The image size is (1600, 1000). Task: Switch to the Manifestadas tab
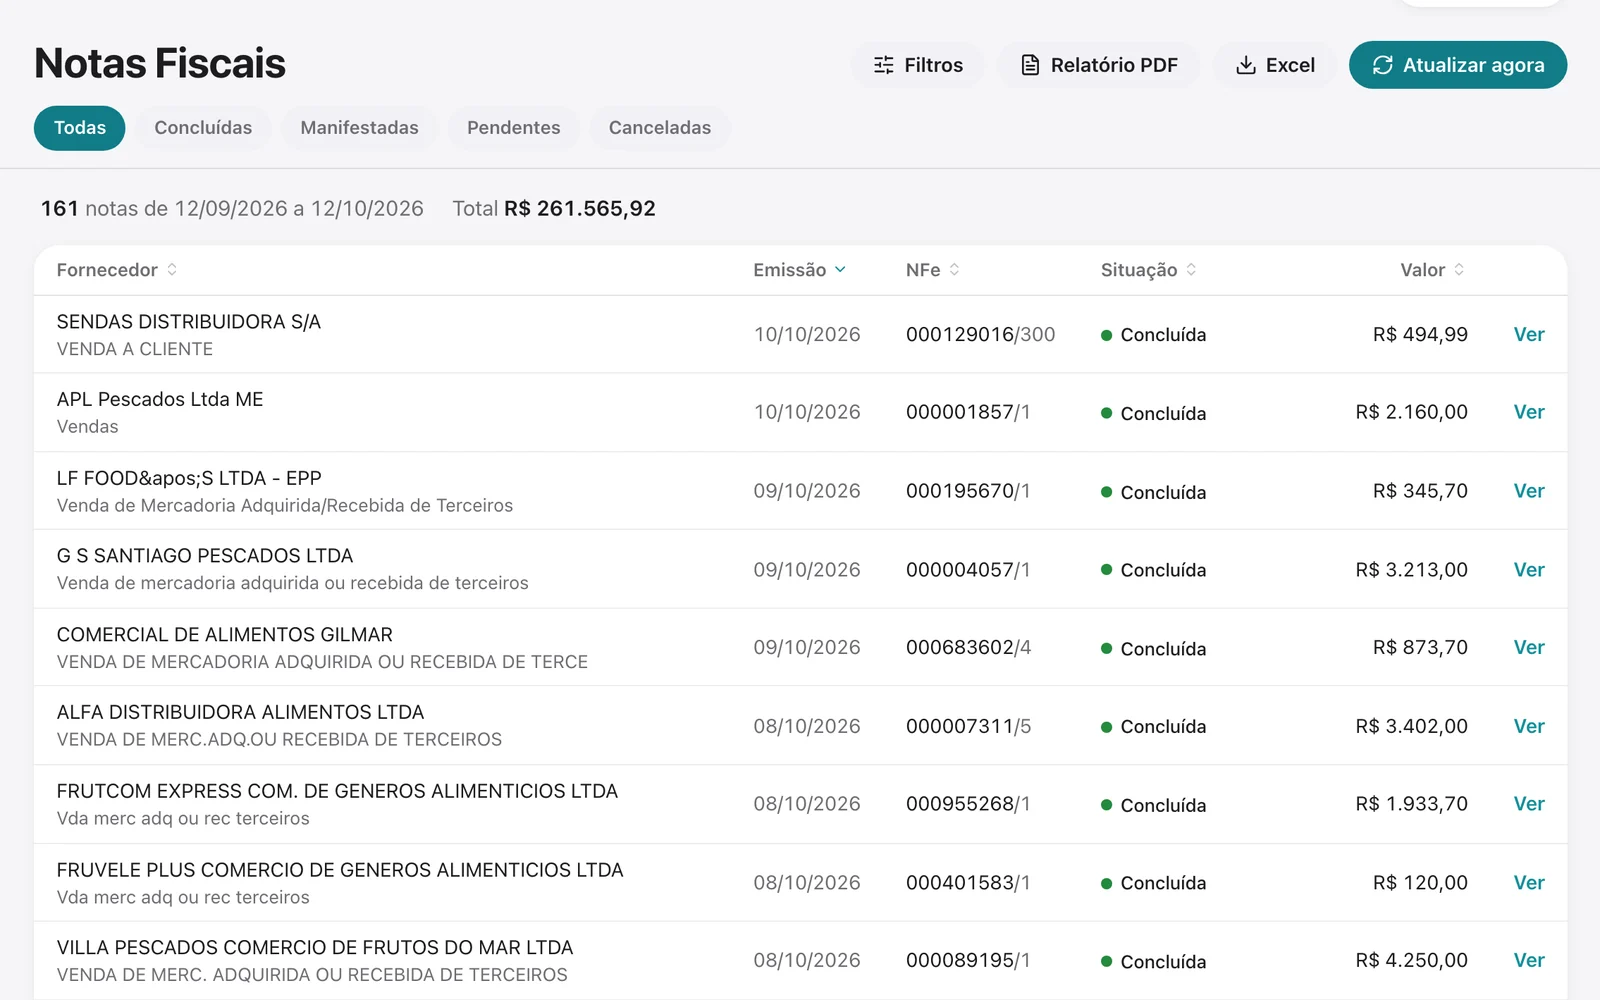(x=360, y=128)
